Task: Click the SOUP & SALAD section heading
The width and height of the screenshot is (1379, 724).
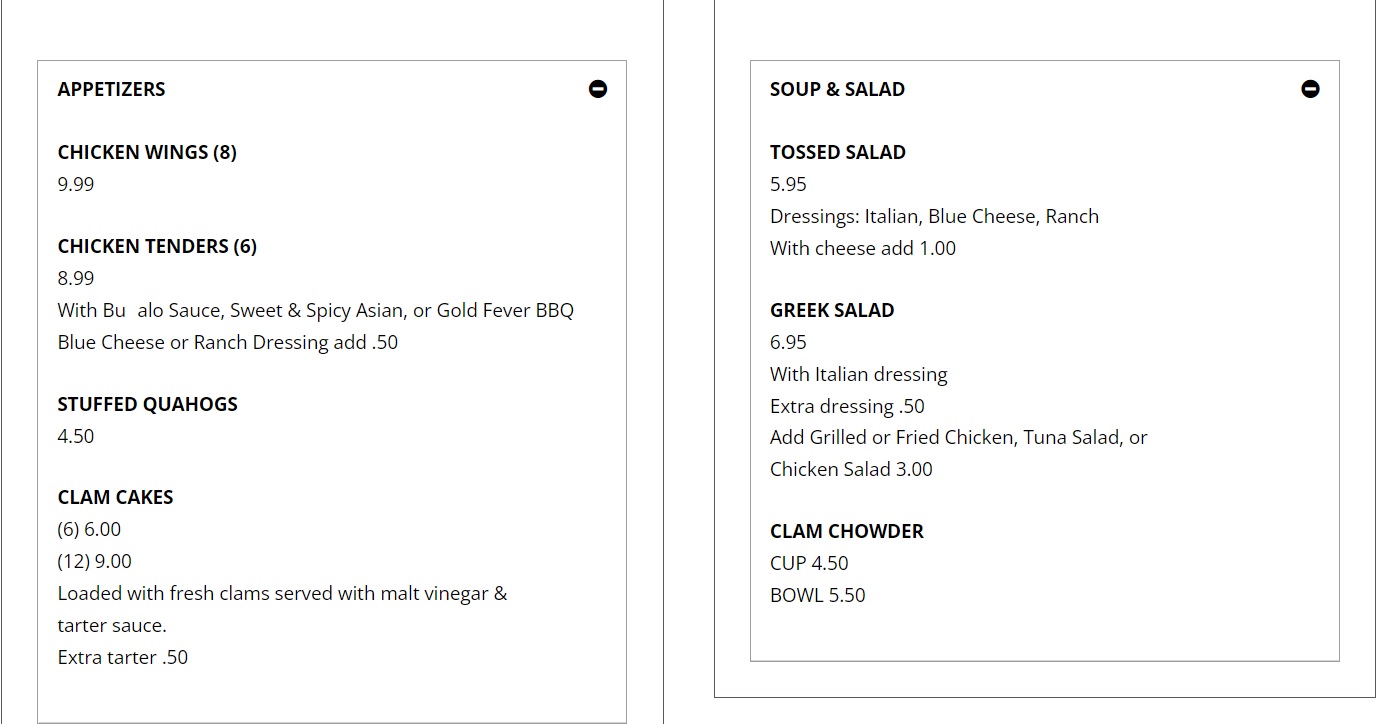Action: pyautogui.click(x=837, y=89)
